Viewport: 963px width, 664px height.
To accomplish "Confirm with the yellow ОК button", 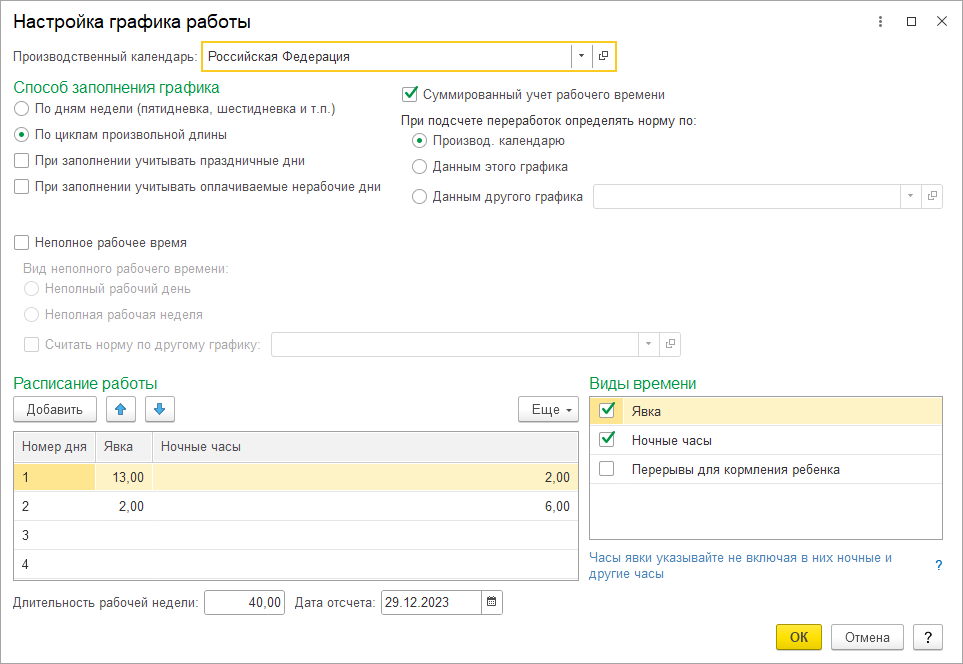I will point(798,637).
